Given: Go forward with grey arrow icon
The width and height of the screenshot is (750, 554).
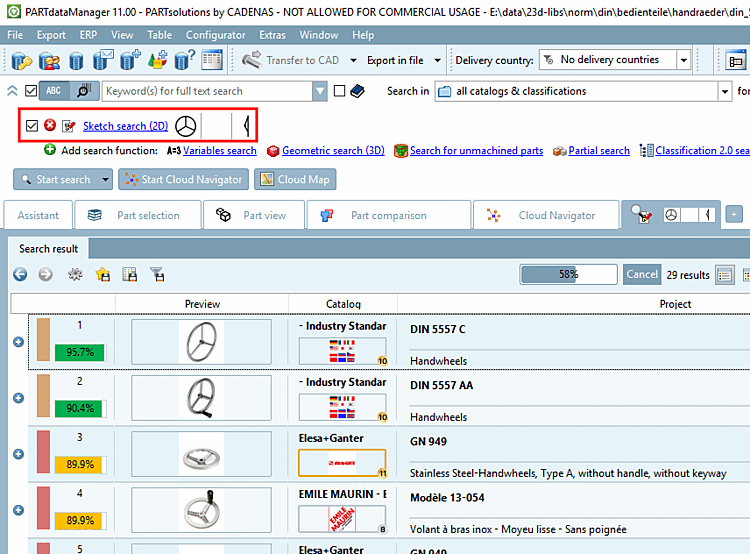Looking at the screenshot, I should pyautogui.click(x=45, y=275).
